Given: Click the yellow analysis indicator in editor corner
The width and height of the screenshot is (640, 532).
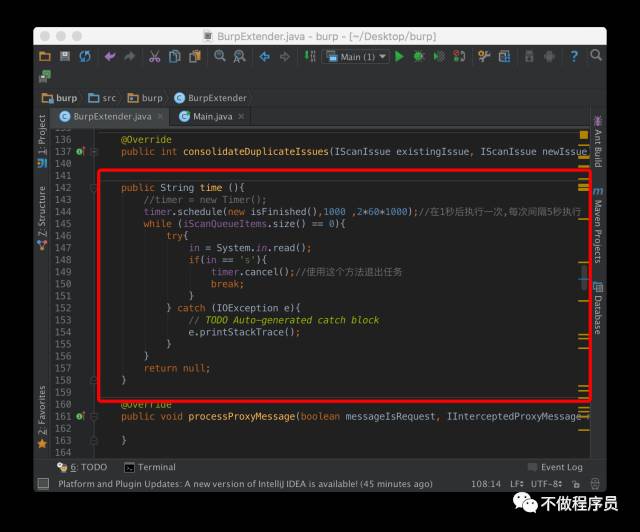Looking at the screenshot, I should click(584, 135).
